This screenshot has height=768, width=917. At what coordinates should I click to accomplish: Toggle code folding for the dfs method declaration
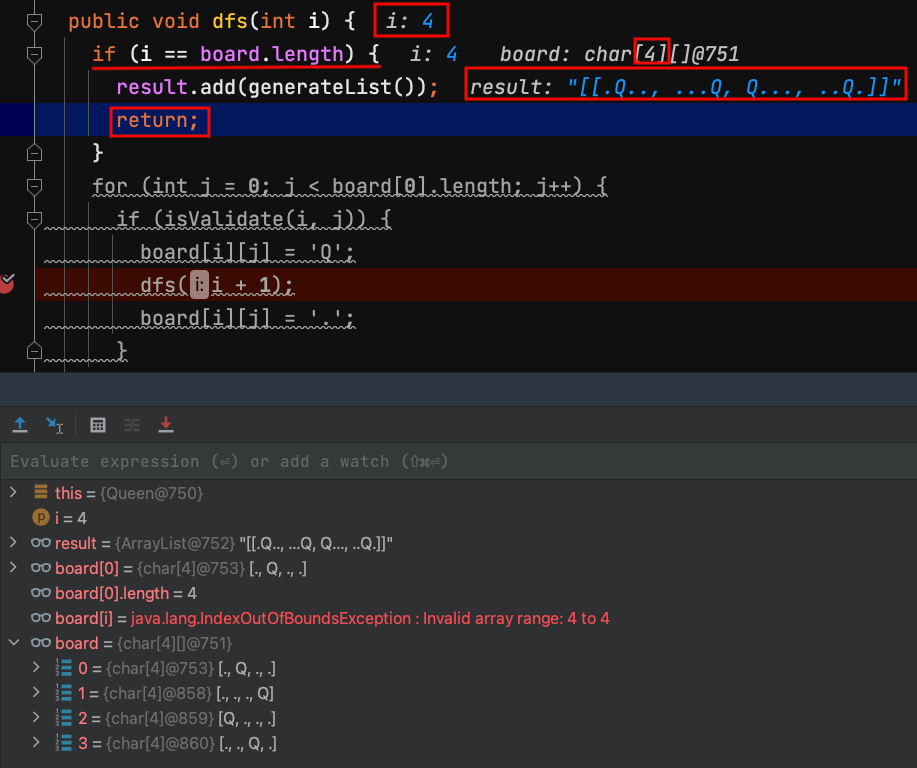pyautogui.click(x=35, y=21)
